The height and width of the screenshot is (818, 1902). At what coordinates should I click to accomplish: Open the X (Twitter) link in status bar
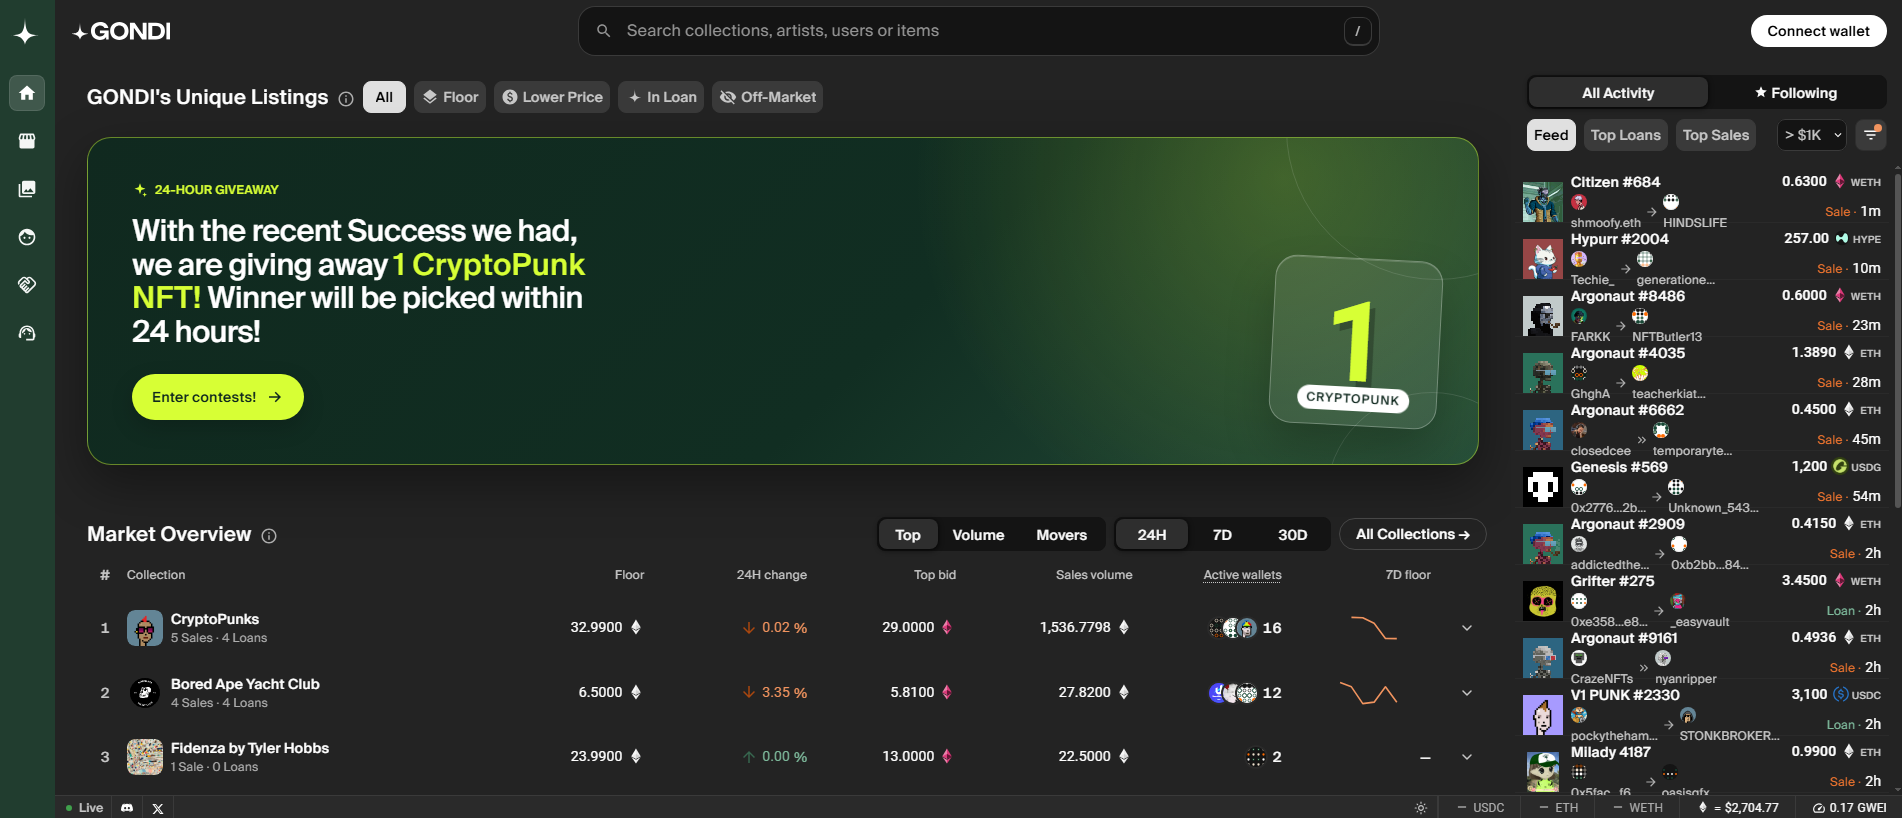[157, 808]
